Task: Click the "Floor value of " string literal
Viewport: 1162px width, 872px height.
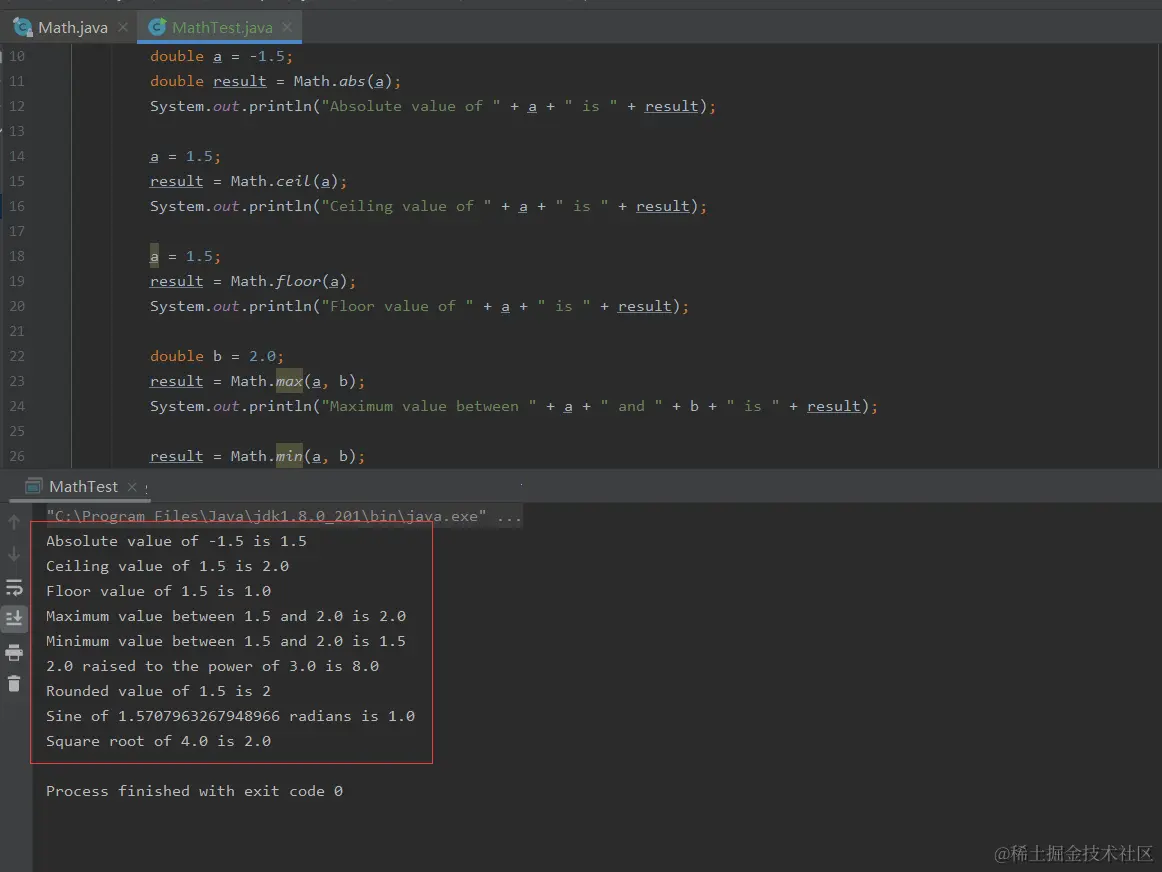Action: [x=397, y=307]
